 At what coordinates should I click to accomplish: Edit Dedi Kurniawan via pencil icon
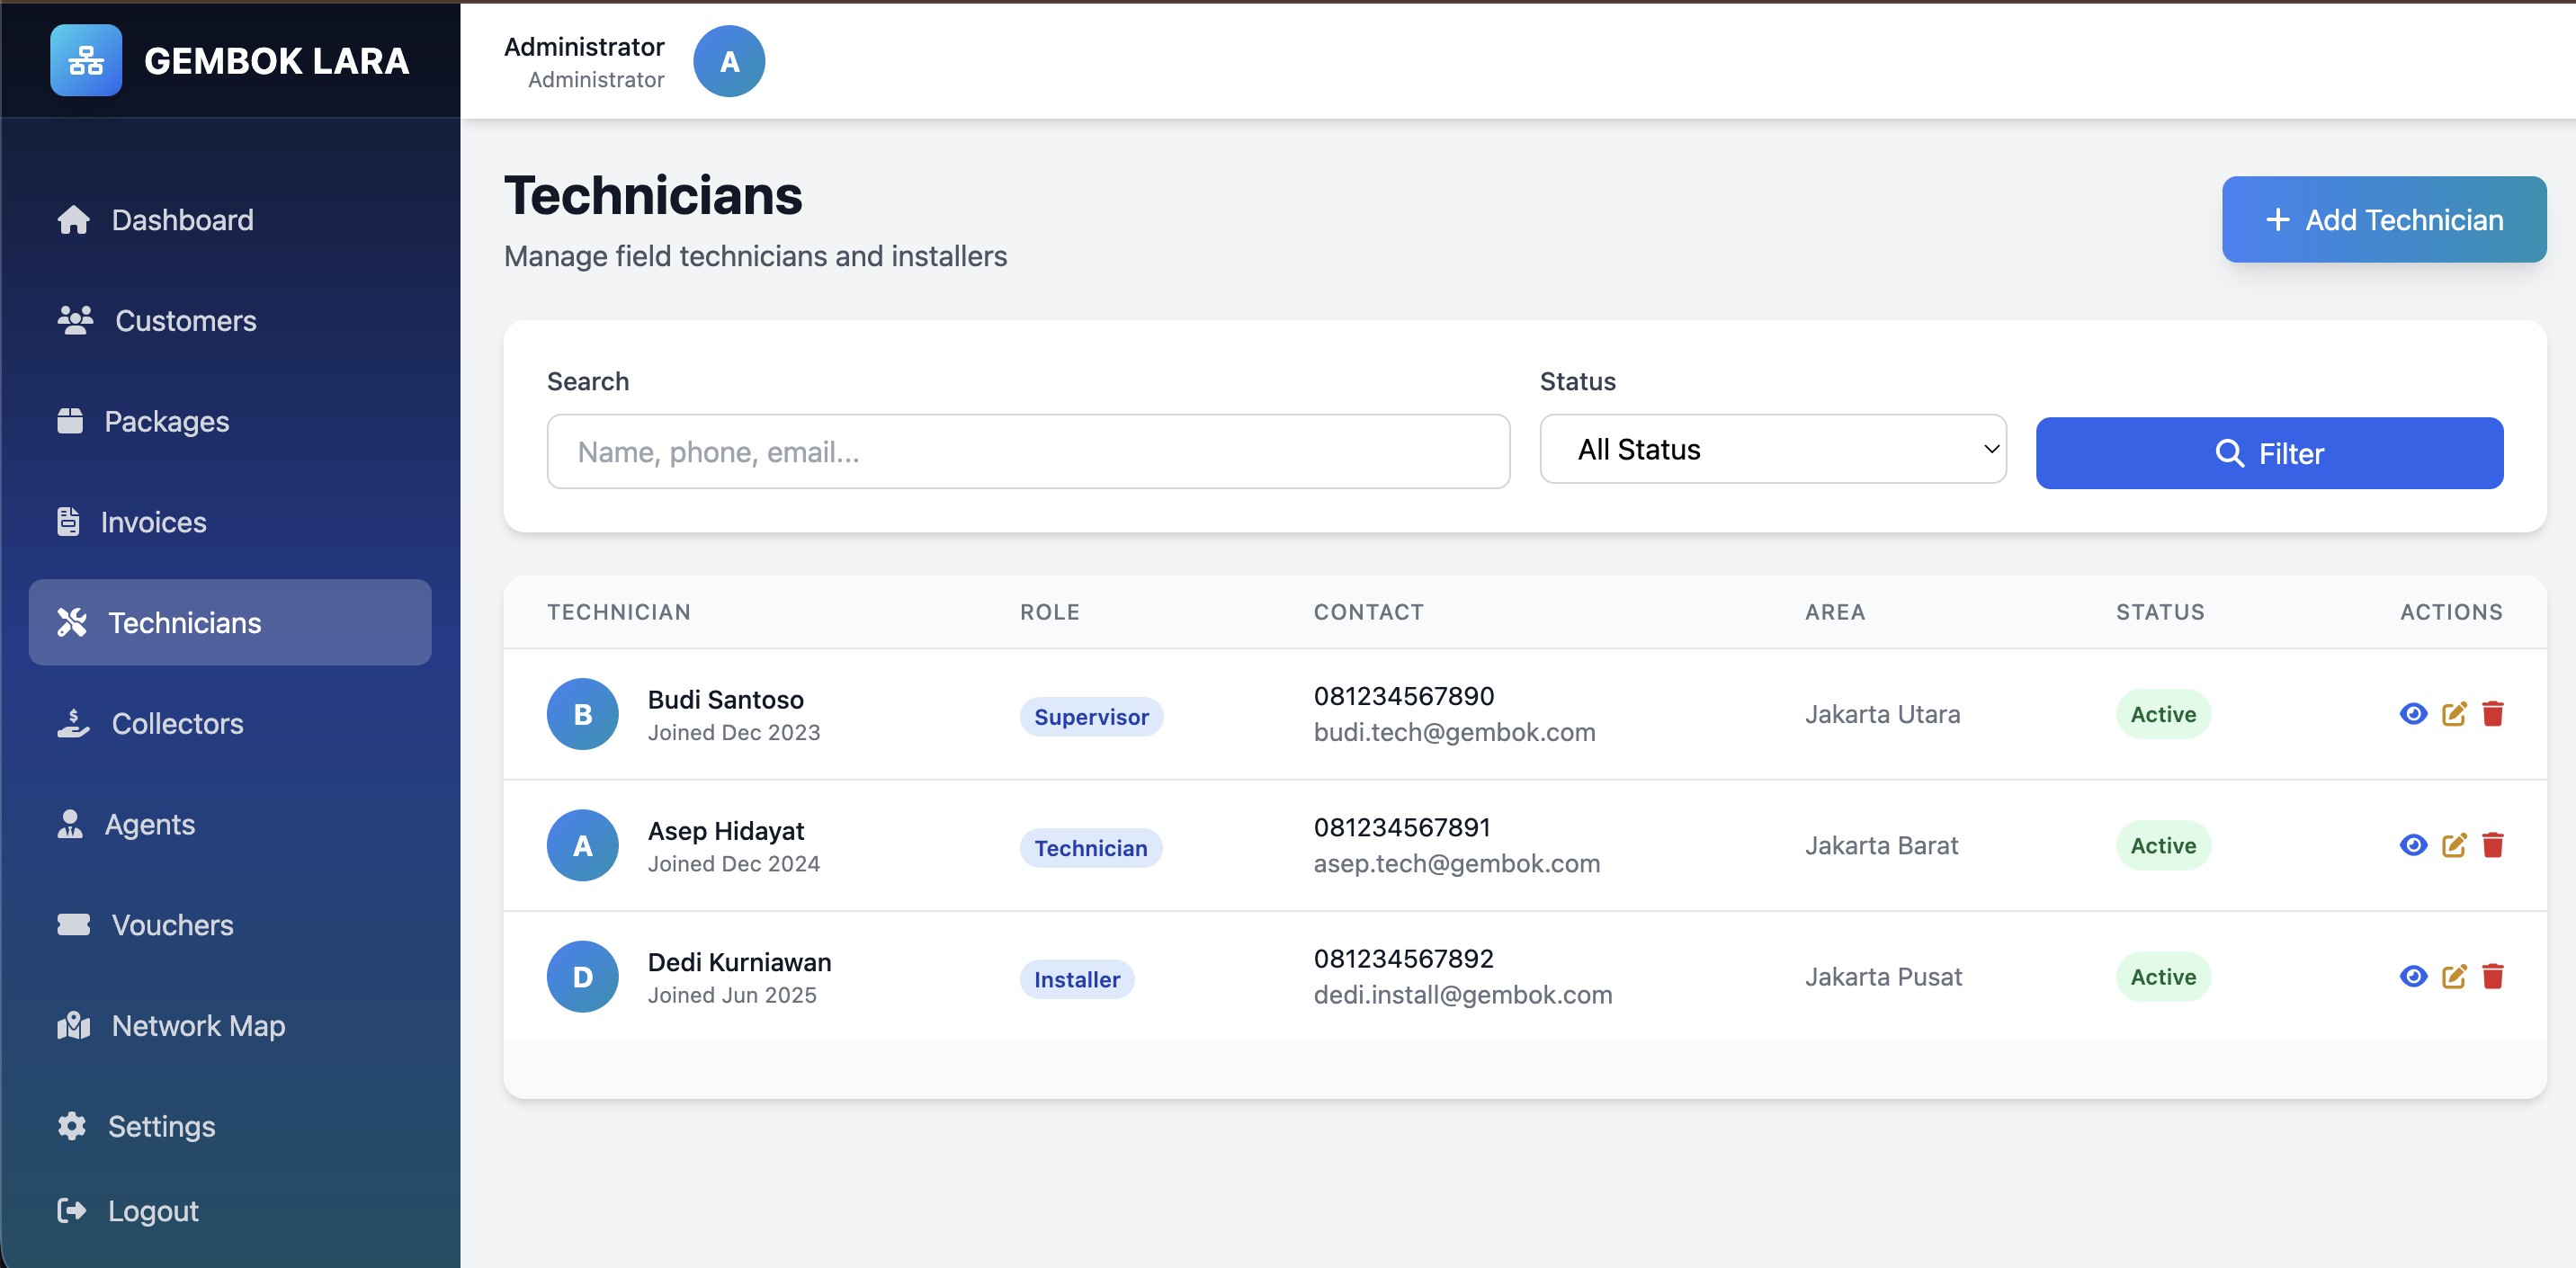point(2453,976)
